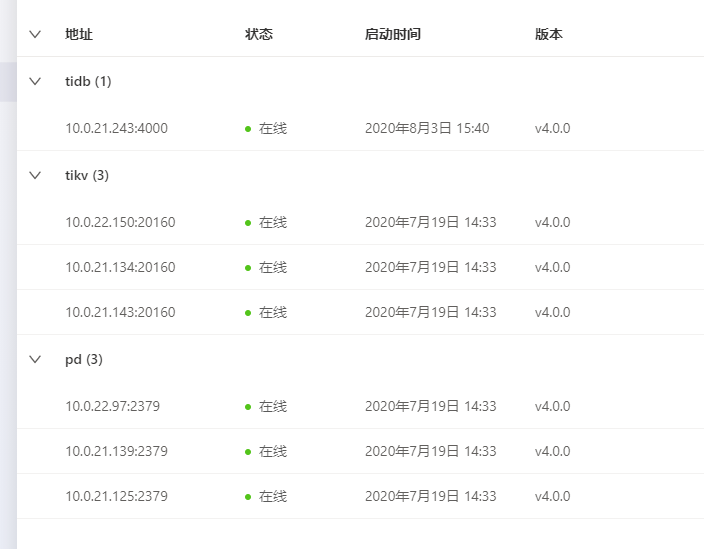Click green online status dot of tidb row

248,129
